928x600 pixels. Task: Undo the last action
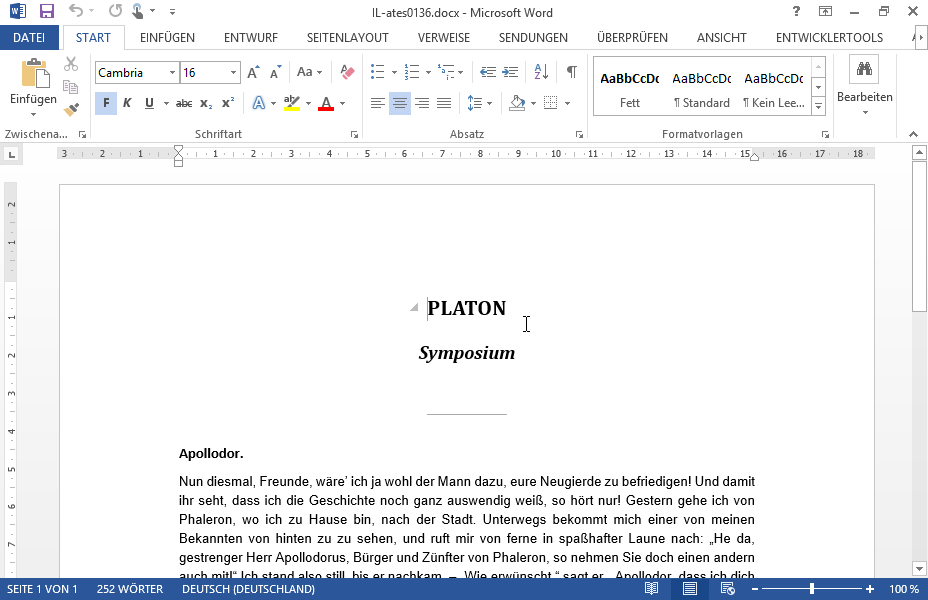[75, 11]
